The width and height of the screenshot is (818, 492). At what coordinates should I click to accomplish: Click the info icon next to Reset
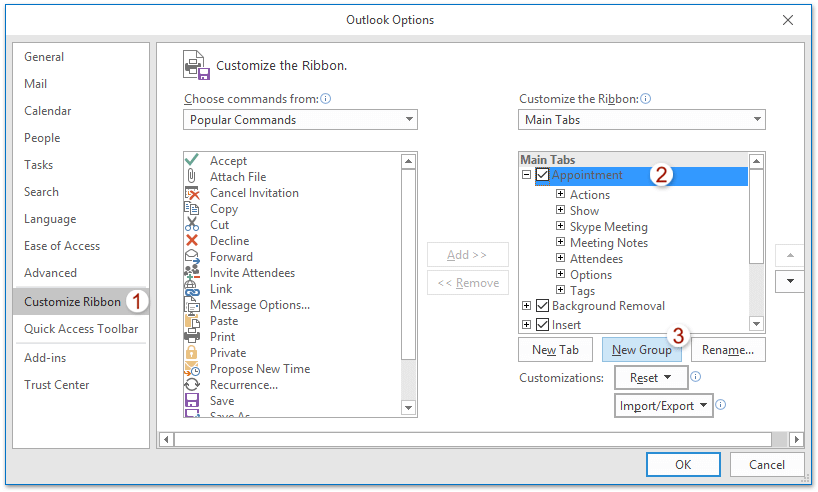point(696,378)
